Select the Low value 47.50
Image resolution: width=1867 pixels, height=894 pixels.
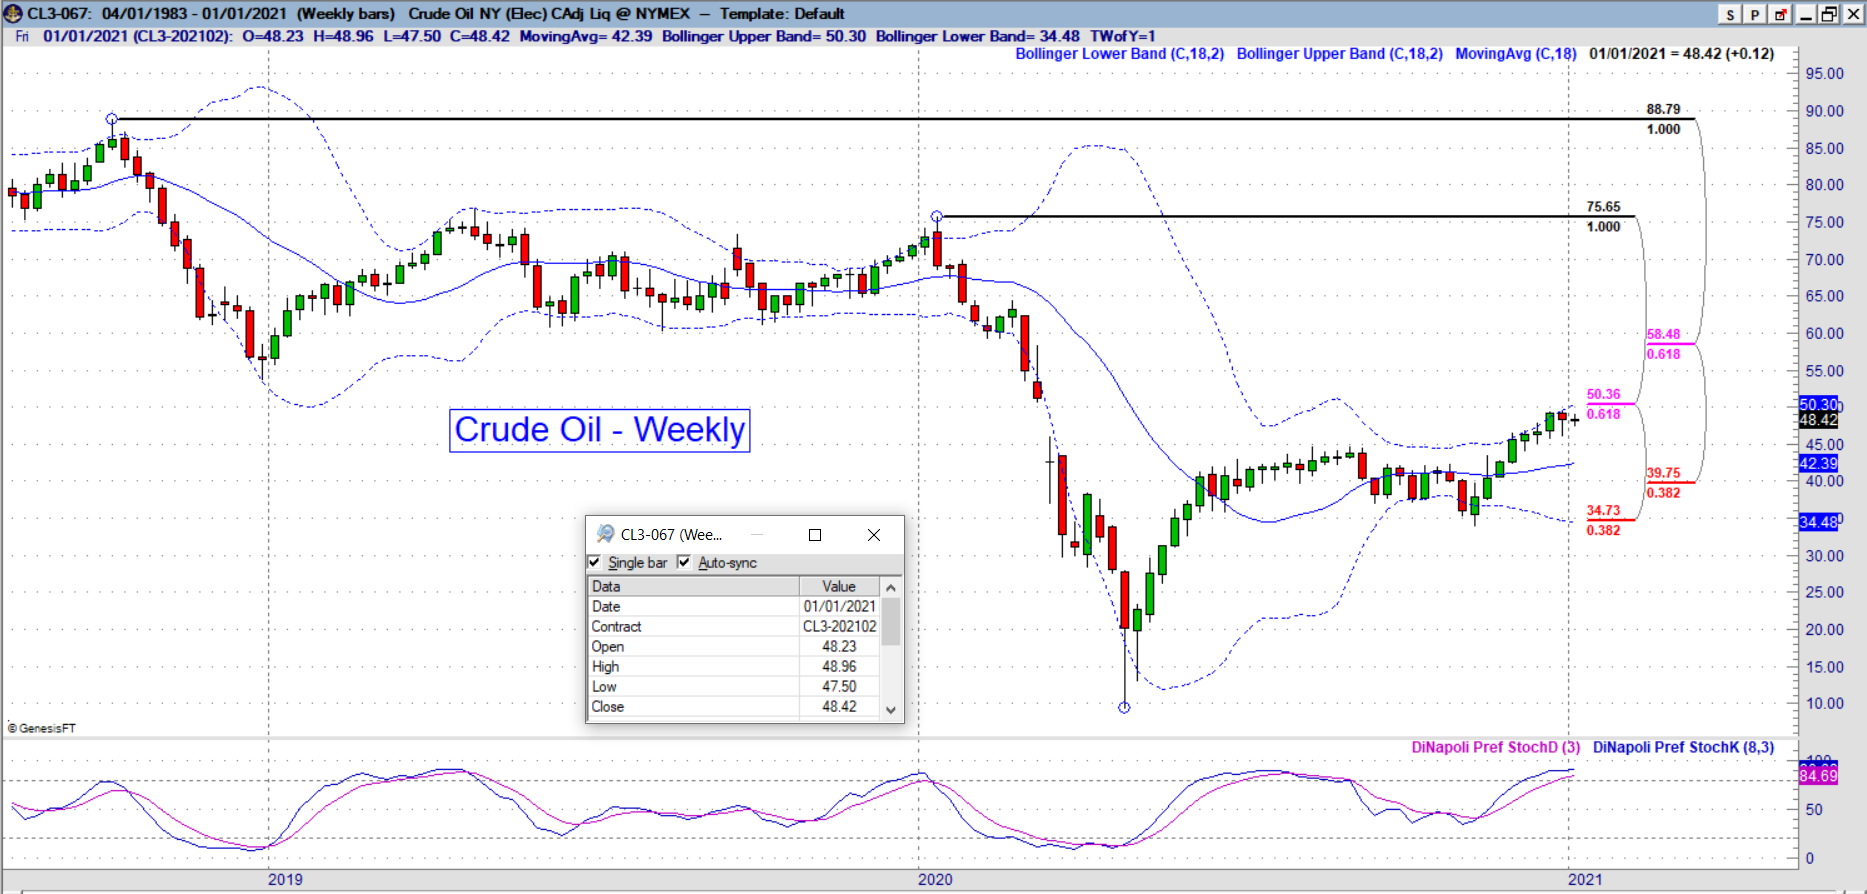pos(839,686)
